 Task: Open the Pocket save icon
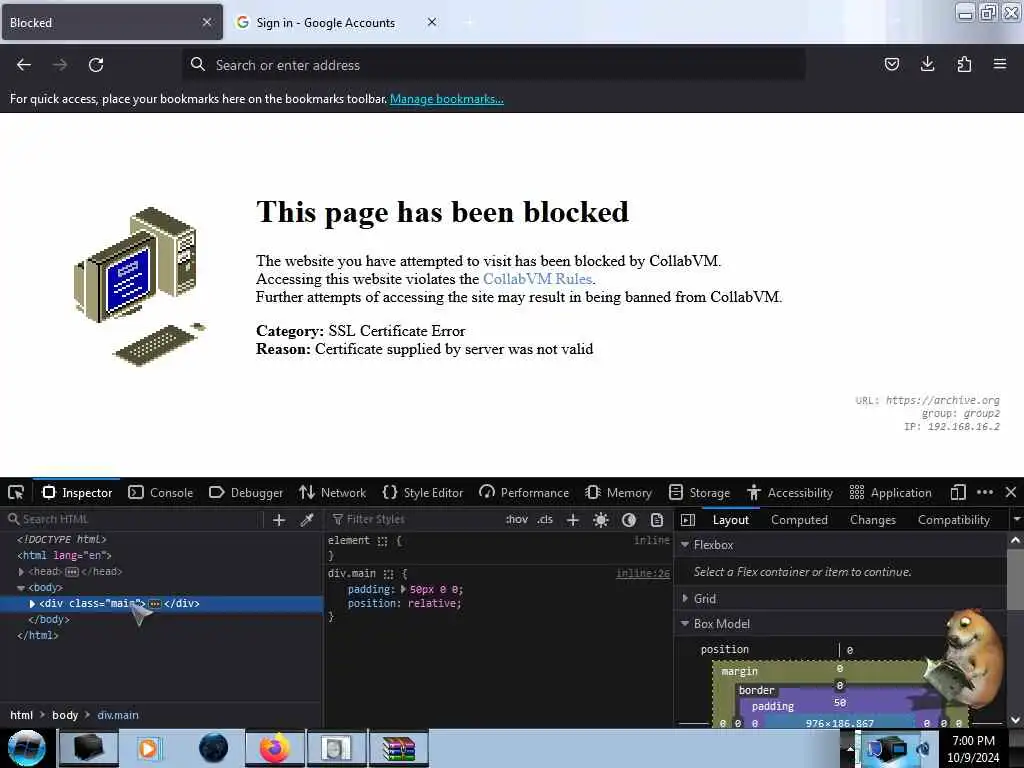click(x=891, y=64)
